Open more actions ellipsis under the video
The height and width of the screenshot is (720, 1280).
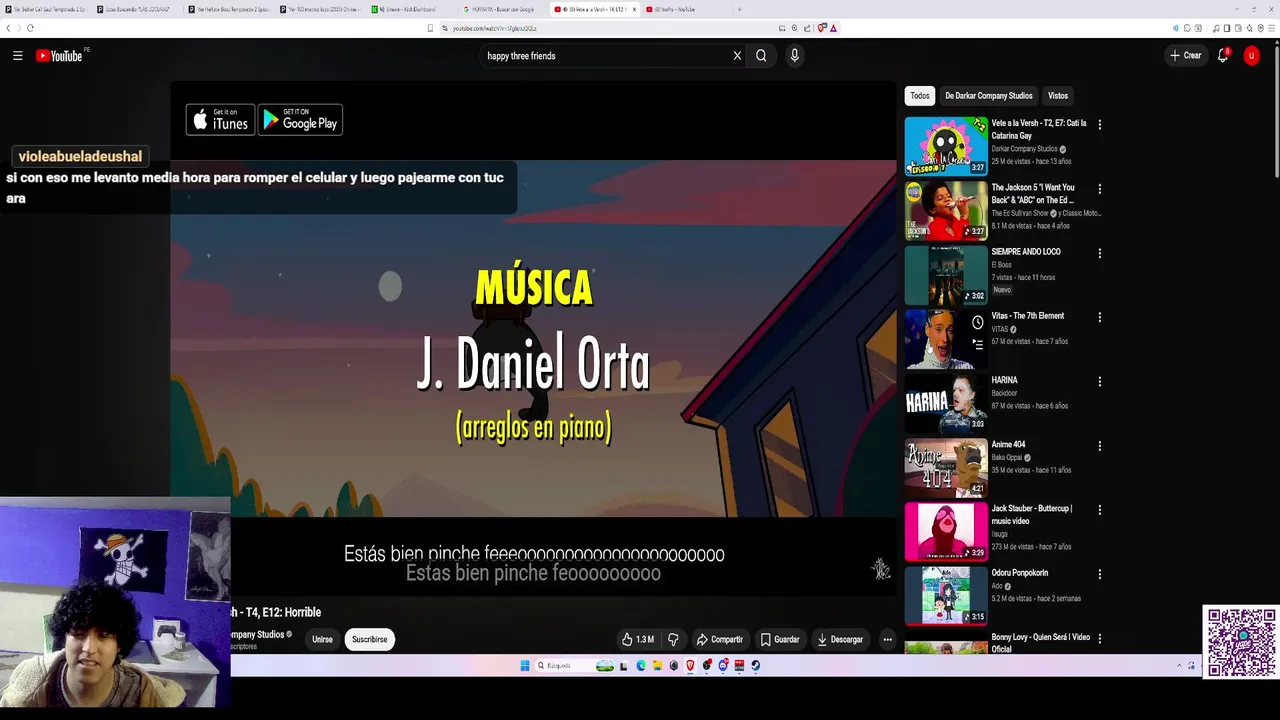[887, 639]
